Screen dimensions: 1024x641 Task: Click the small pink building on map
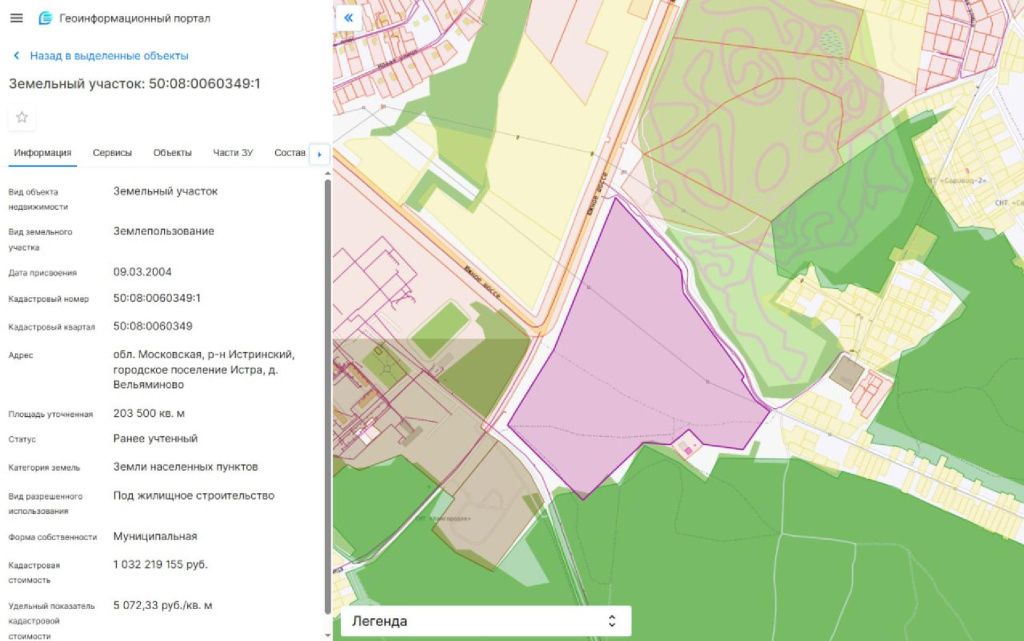687,450
